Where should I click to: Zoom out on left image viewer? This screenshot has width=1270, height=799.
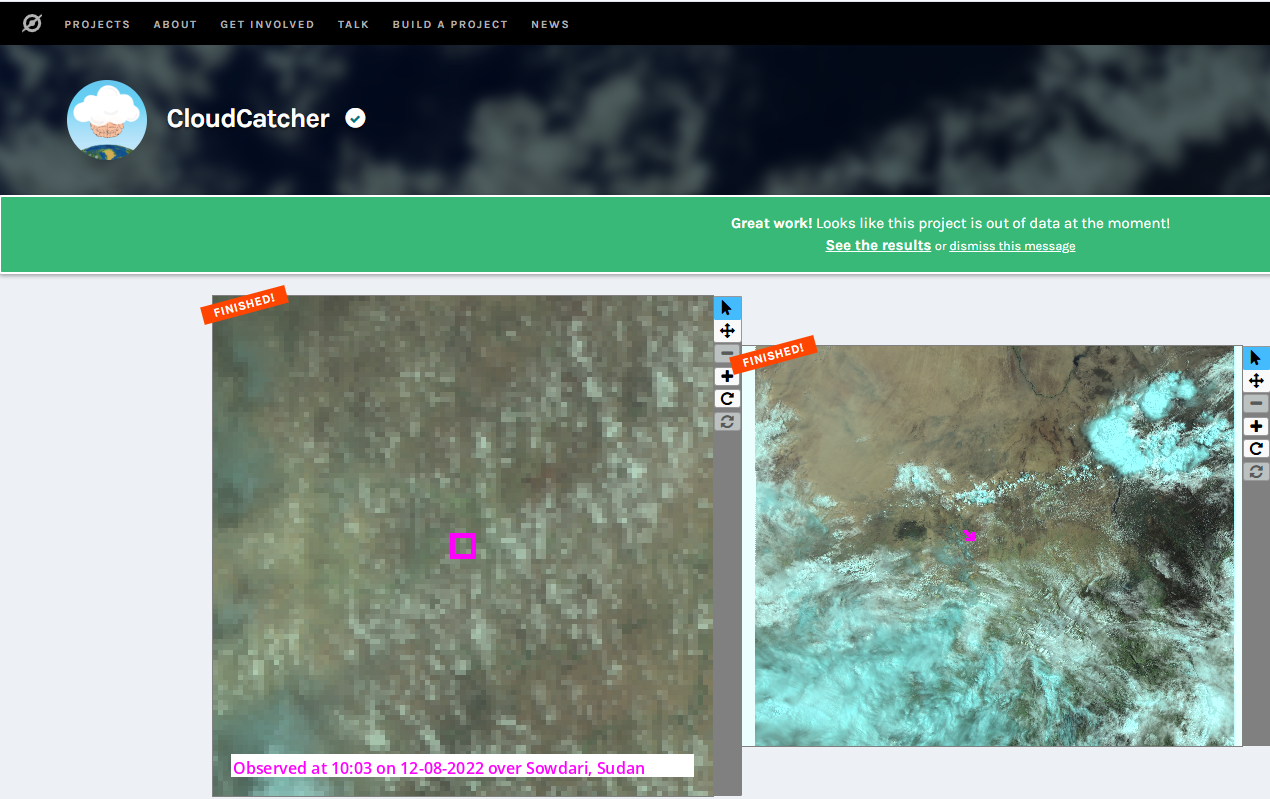727,354
